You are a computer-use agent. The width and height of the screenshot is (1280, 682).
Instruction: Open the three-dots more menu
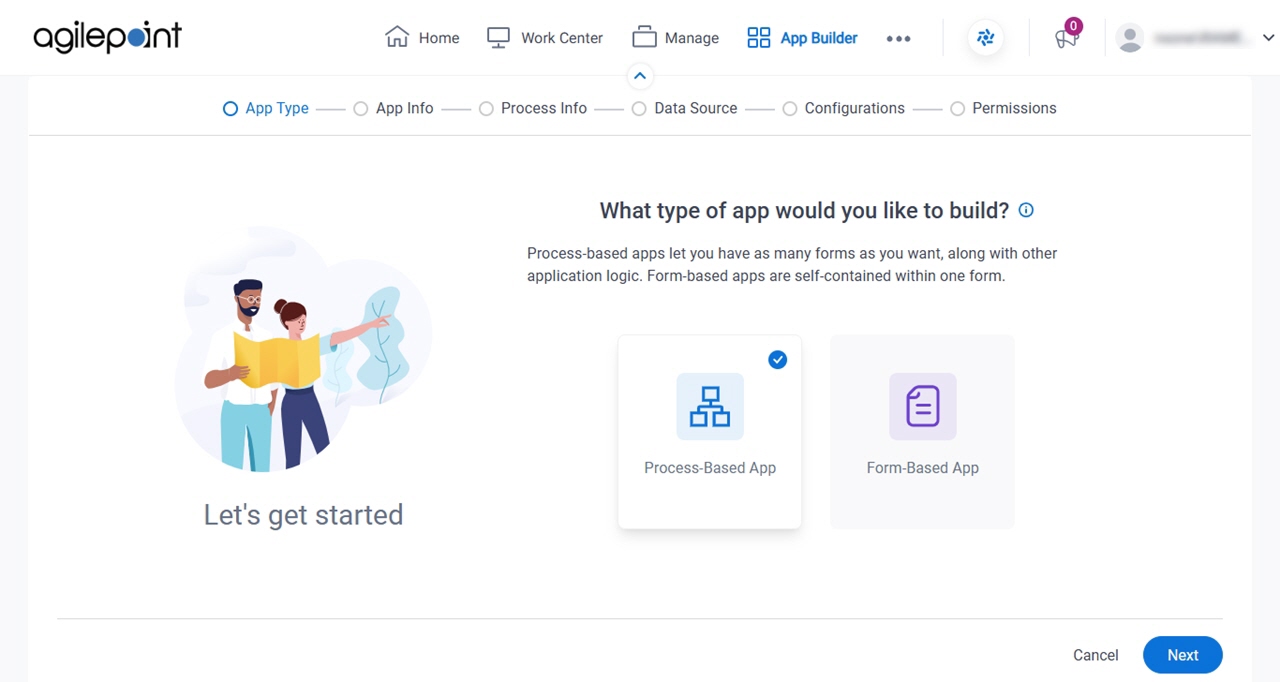(898, 38)
